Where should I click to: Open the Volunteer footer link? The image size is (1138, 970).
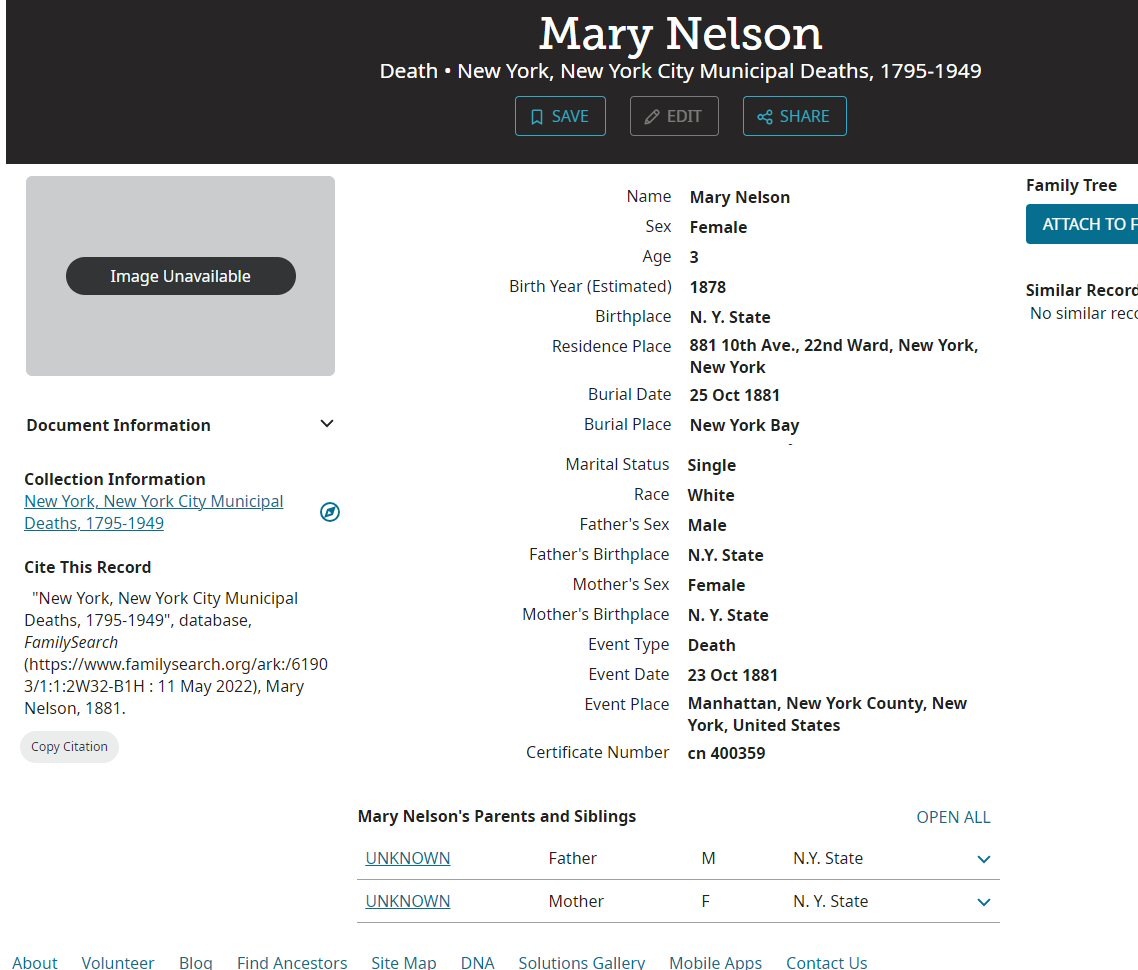(118, 962)
